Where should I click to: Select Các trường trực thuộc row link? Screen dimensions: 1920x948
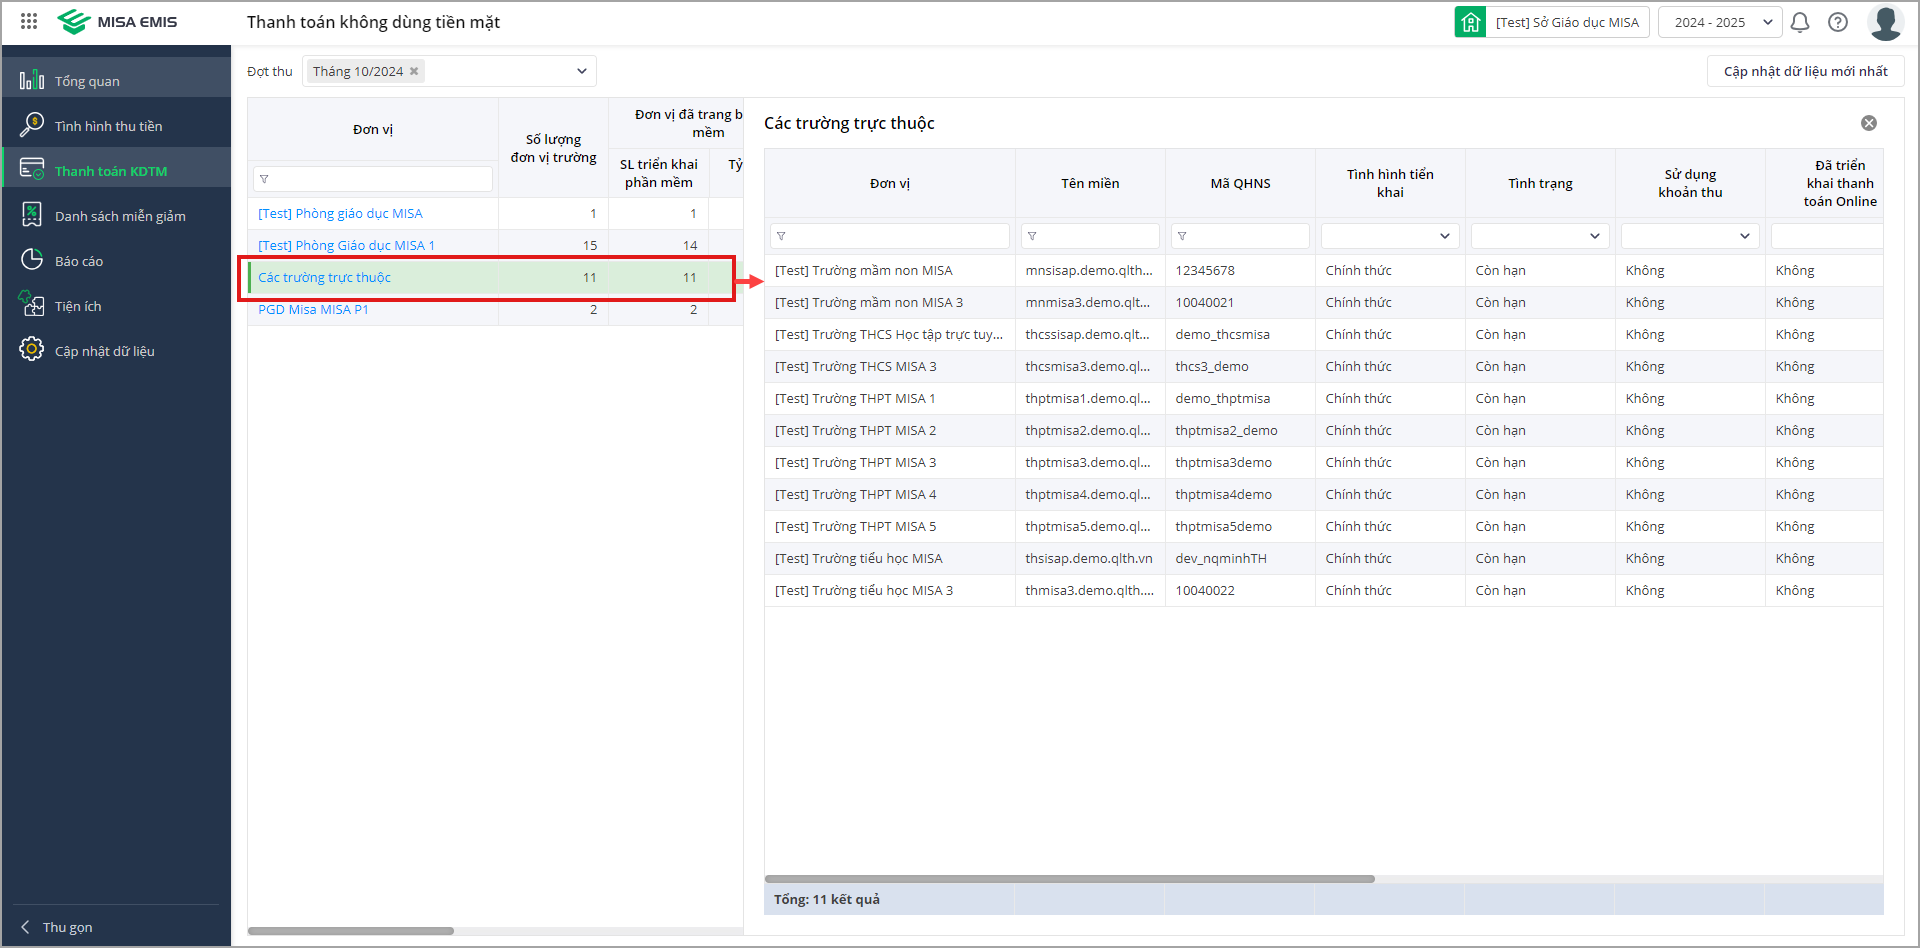(x=324, y=277)
